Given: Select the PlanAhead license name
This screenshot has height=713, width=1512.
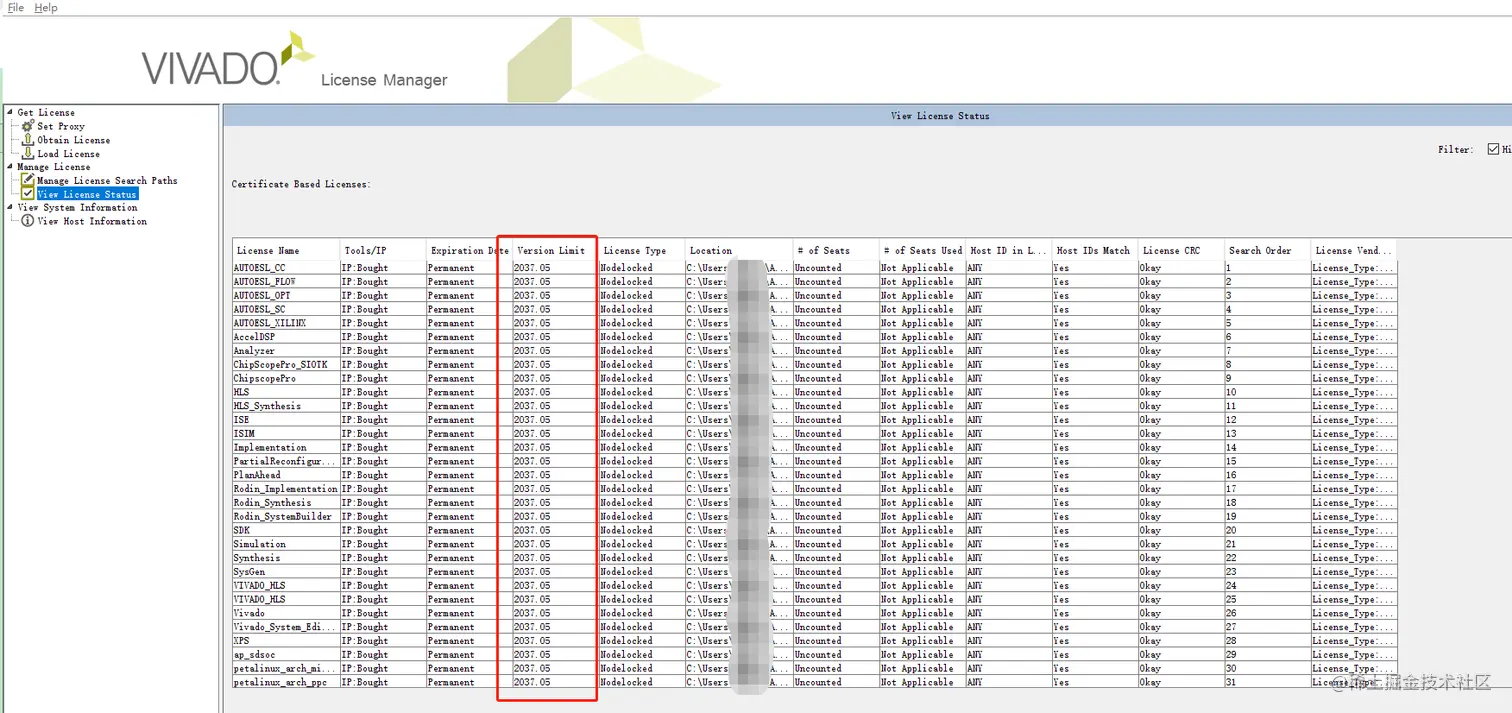Looking at the screenshot, I should tap(256, 475).
